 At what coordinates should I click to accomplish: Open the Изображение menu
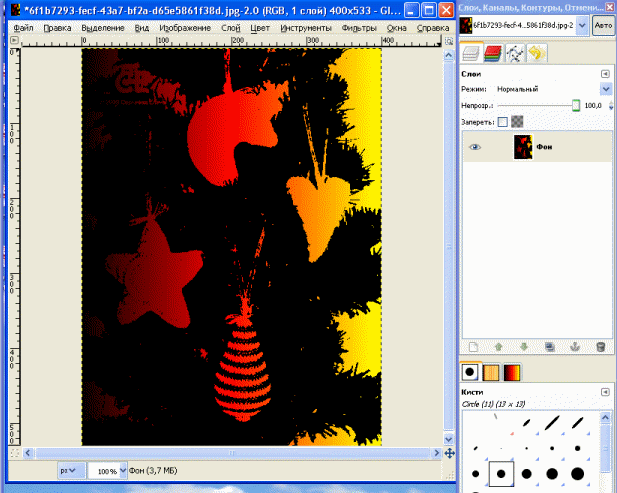coord(185,28)
